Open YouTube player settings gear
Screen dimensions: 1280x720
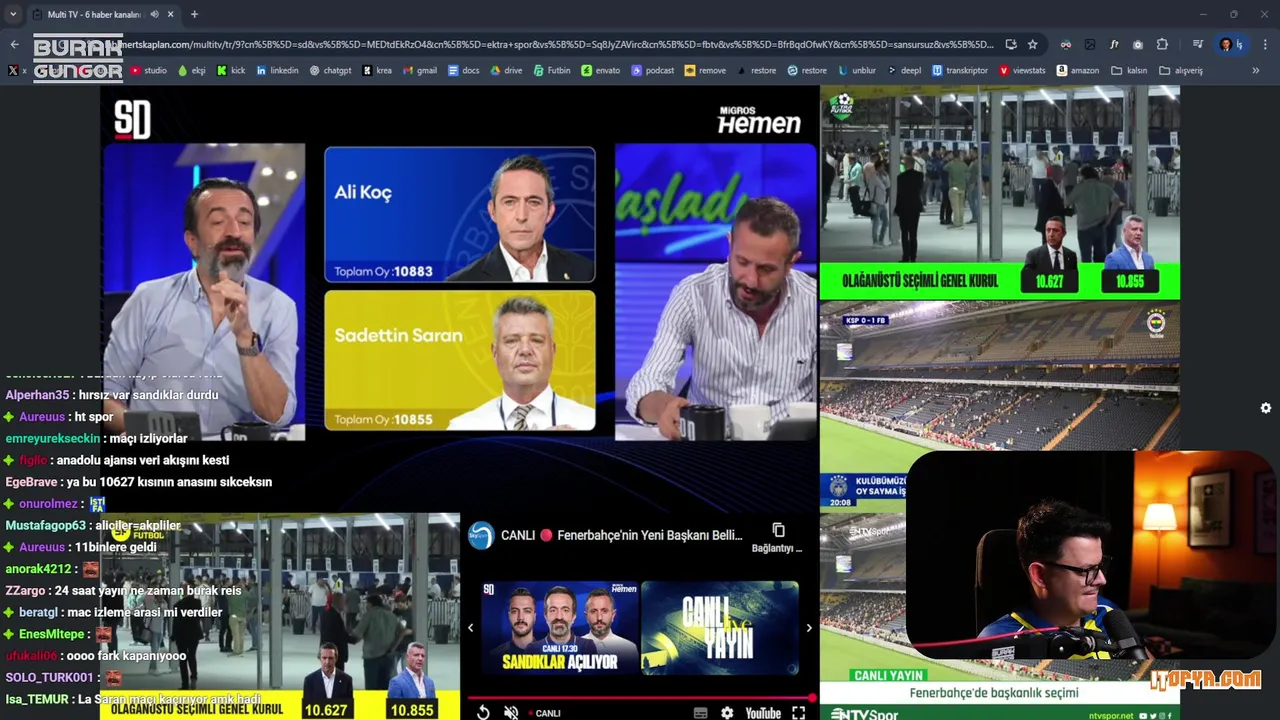pyautogui.click(x=727, y=713)
